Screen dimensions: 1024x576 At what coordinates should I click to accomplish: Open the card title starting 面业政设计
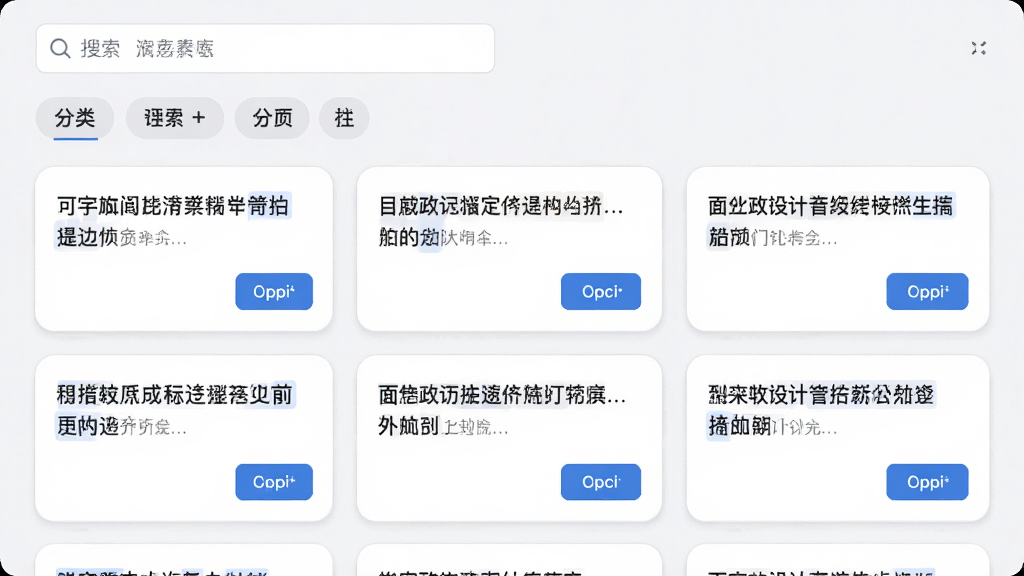831,221
